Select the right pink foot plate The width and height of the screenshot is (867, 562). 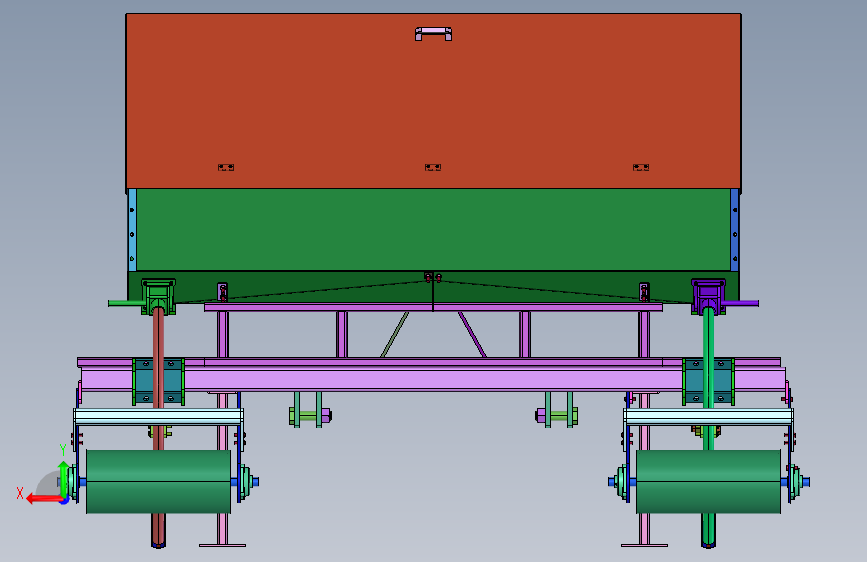(x=644, y=545)
